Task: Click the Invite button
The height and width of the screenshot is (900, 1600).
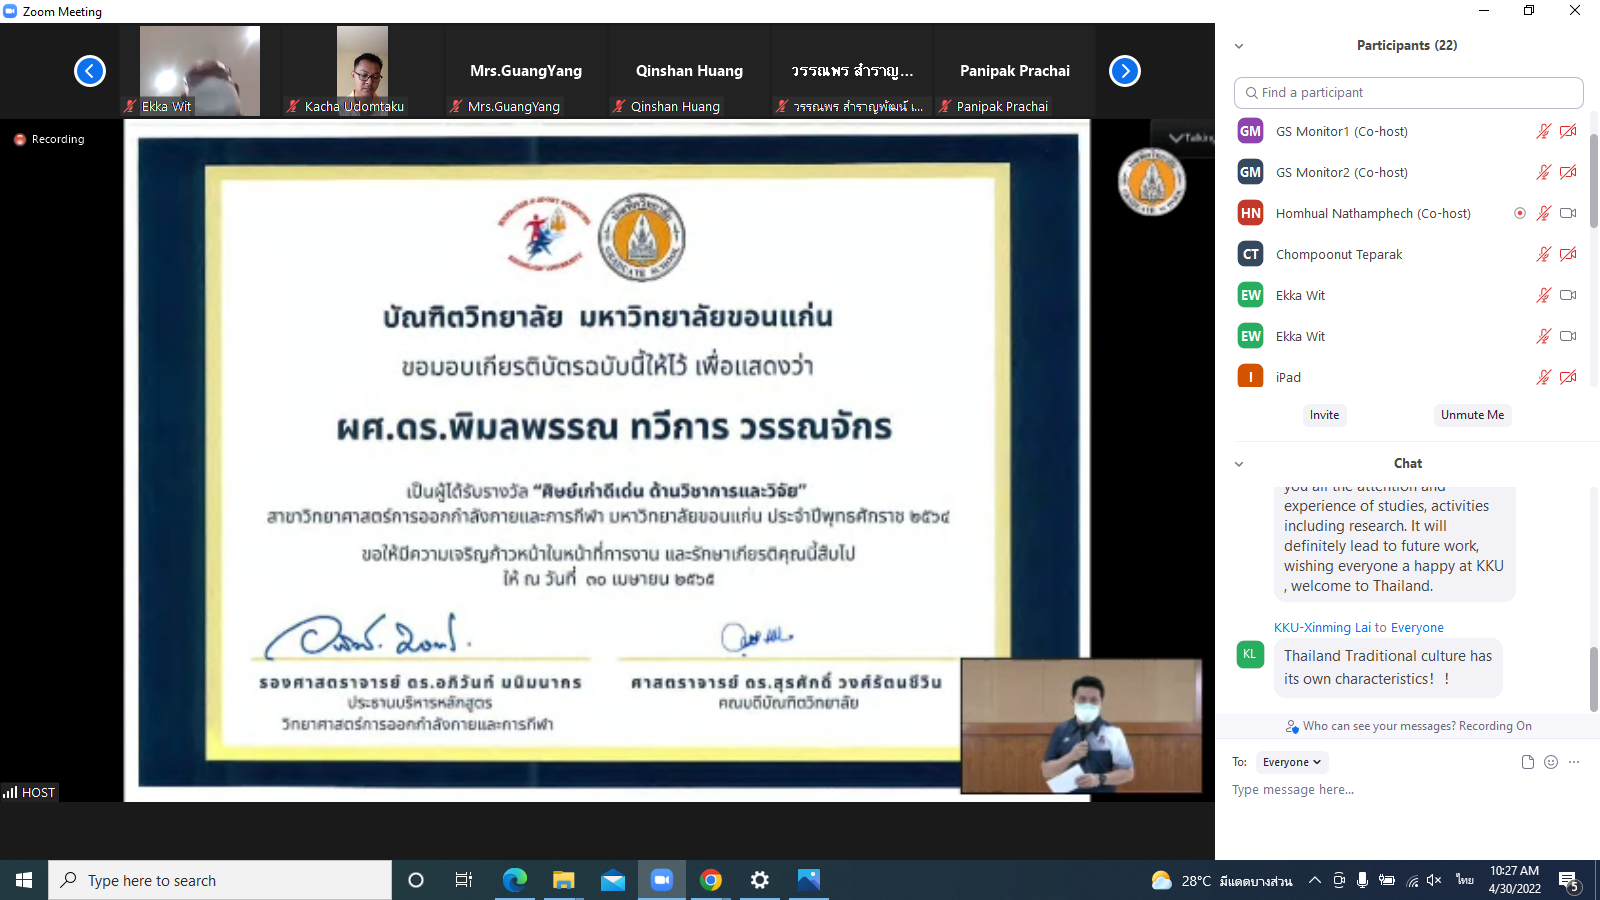Action: pos(1324,415)
